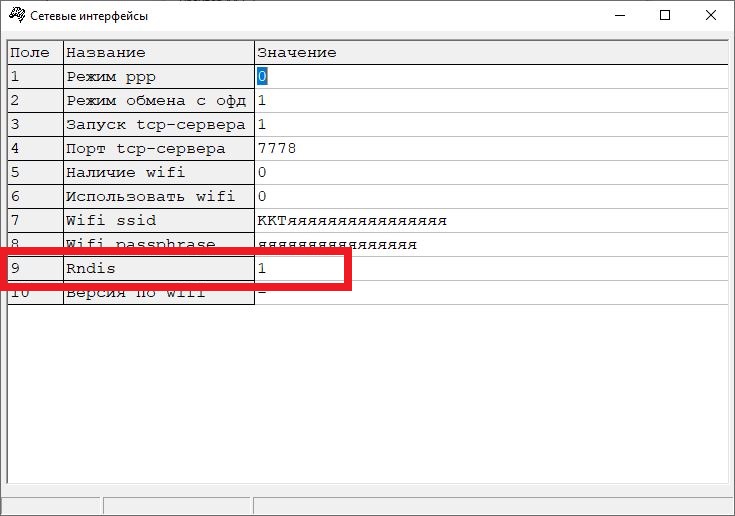Click the Название column header
The image size is (735, 516).
(158, 52)
